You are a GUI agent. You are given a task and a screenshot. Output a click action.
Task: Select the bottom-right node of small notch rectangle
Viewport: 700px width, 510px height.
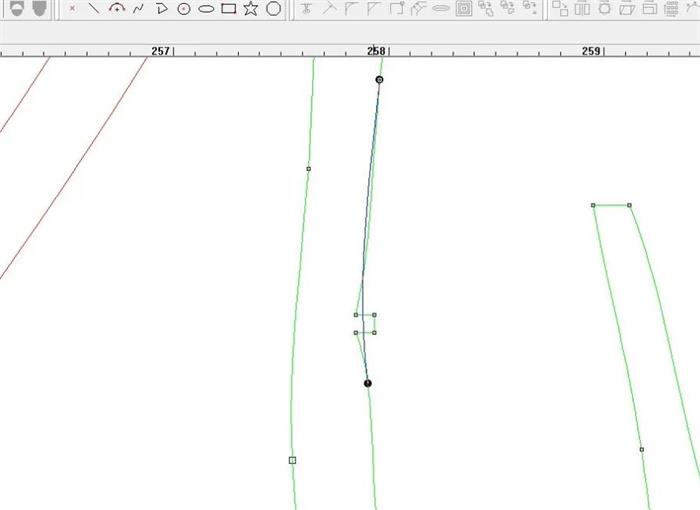tap(374, 333)
